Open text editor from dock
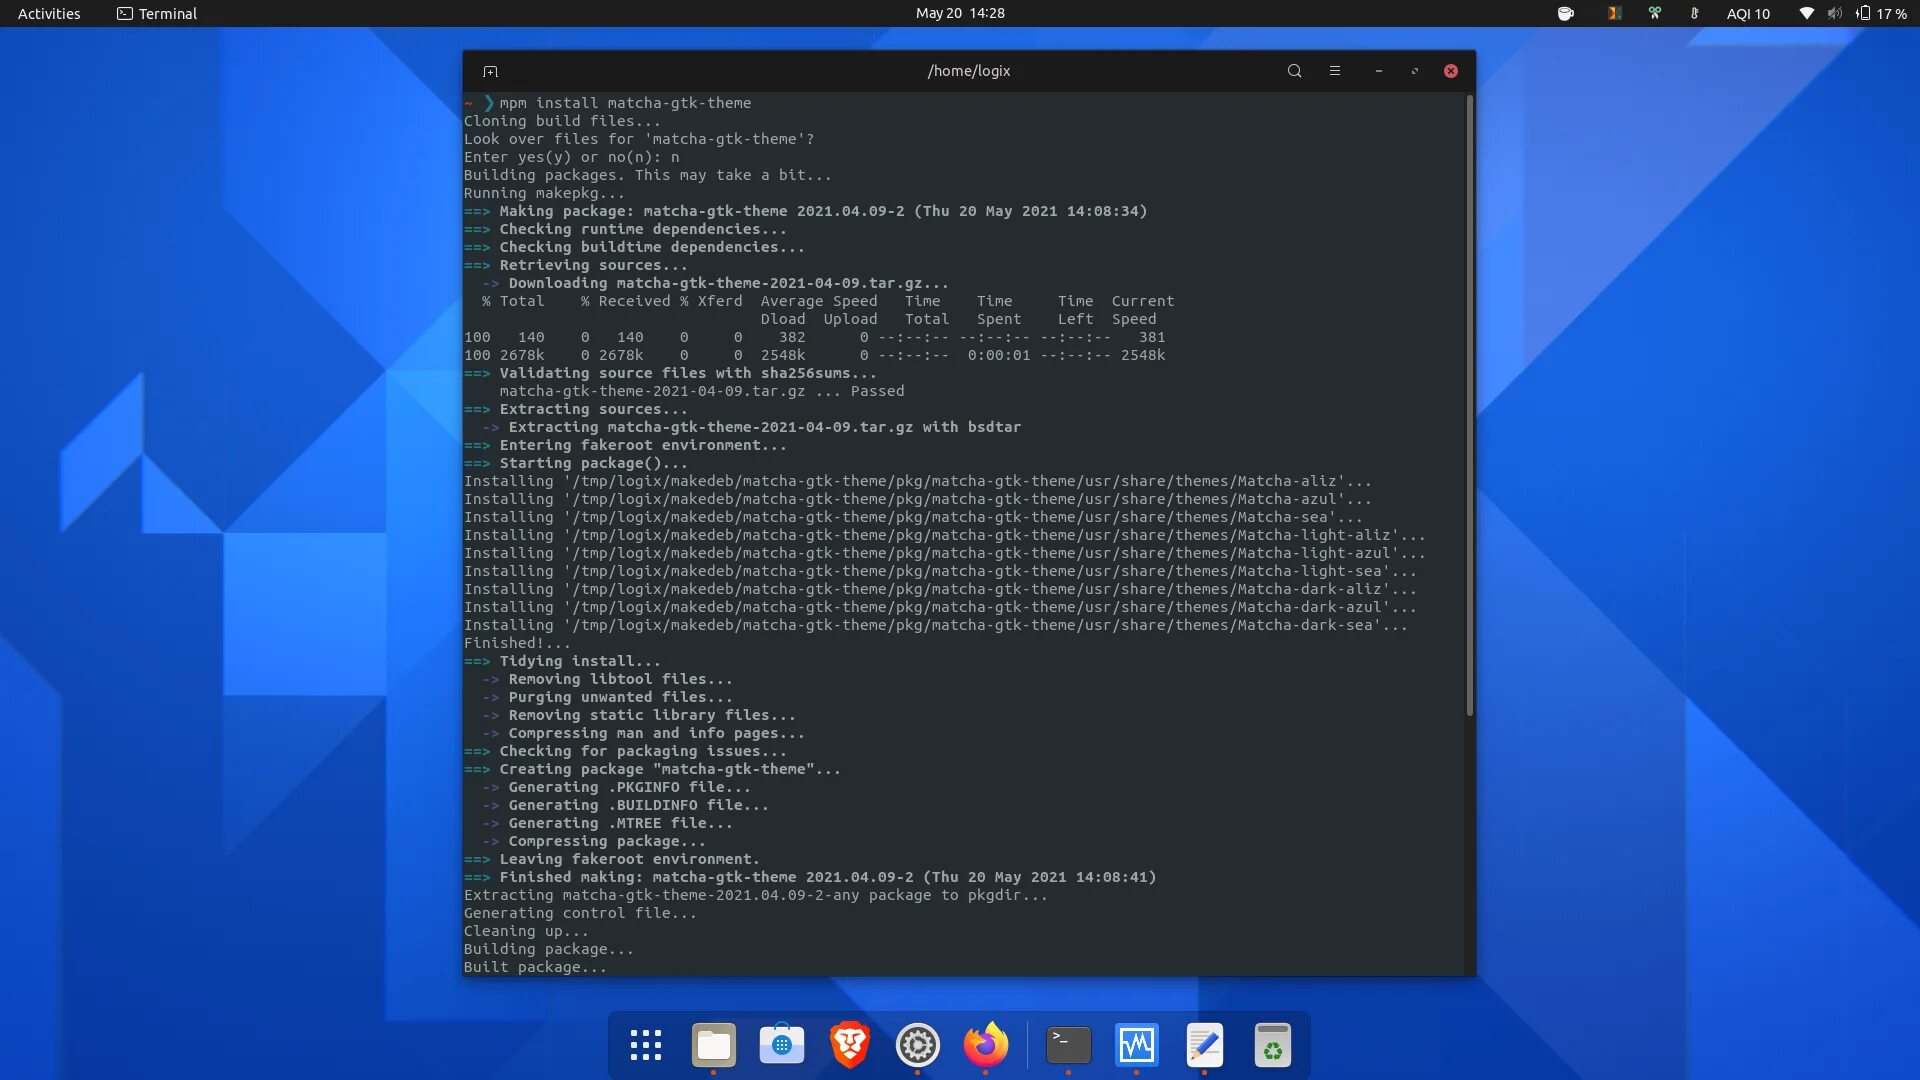The height and width of the screenshot is (1080, 1920). 1204,1045
